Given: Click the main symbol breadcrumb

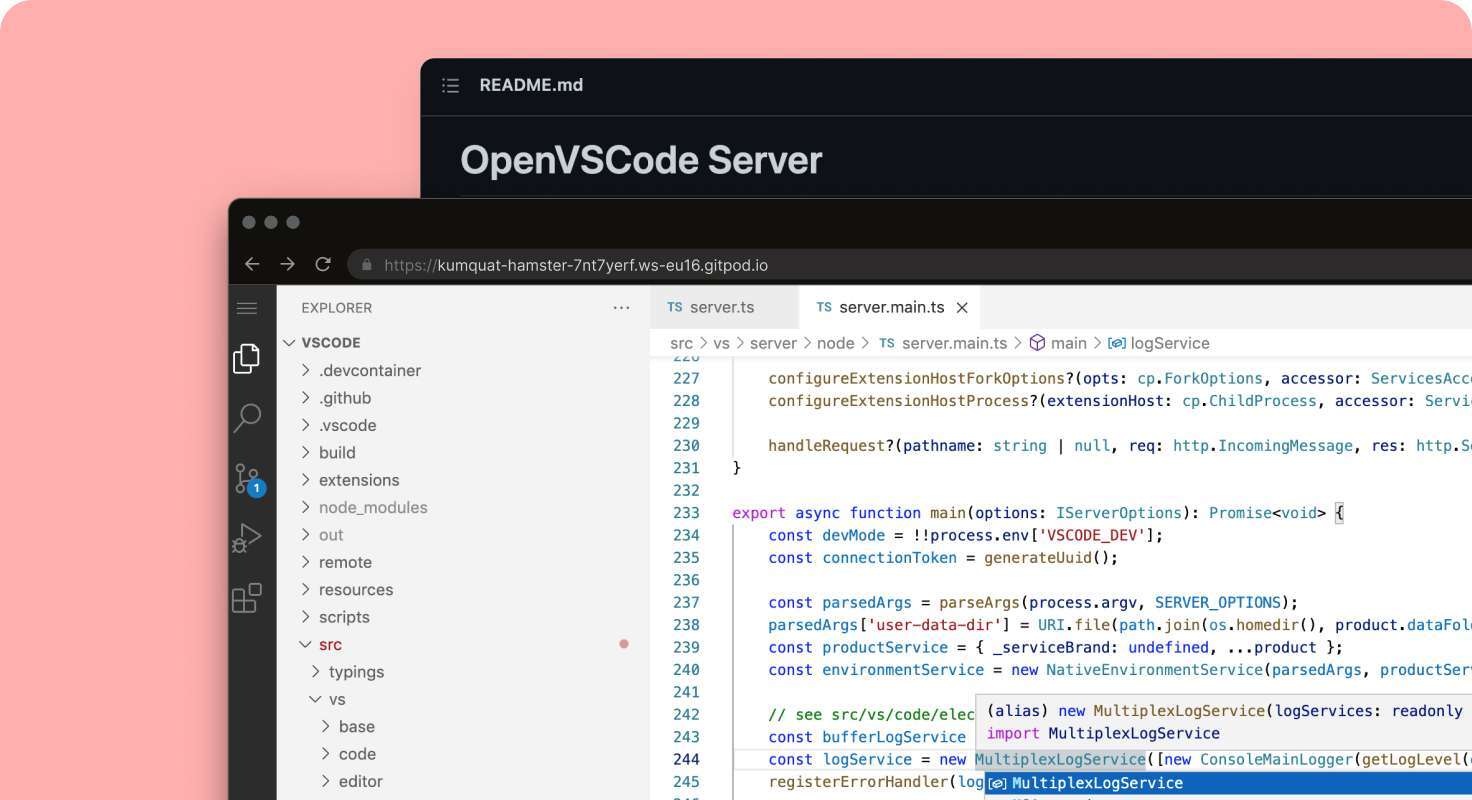Looking at the screenshot, I should 1068,343.
